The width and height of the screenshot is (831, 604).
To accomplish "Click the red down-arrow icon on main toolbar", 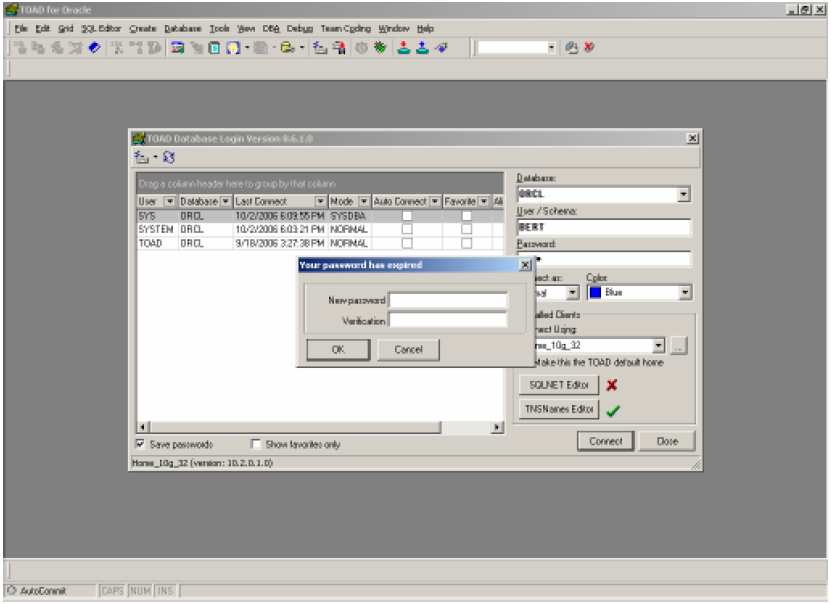I will pos(404,48).
